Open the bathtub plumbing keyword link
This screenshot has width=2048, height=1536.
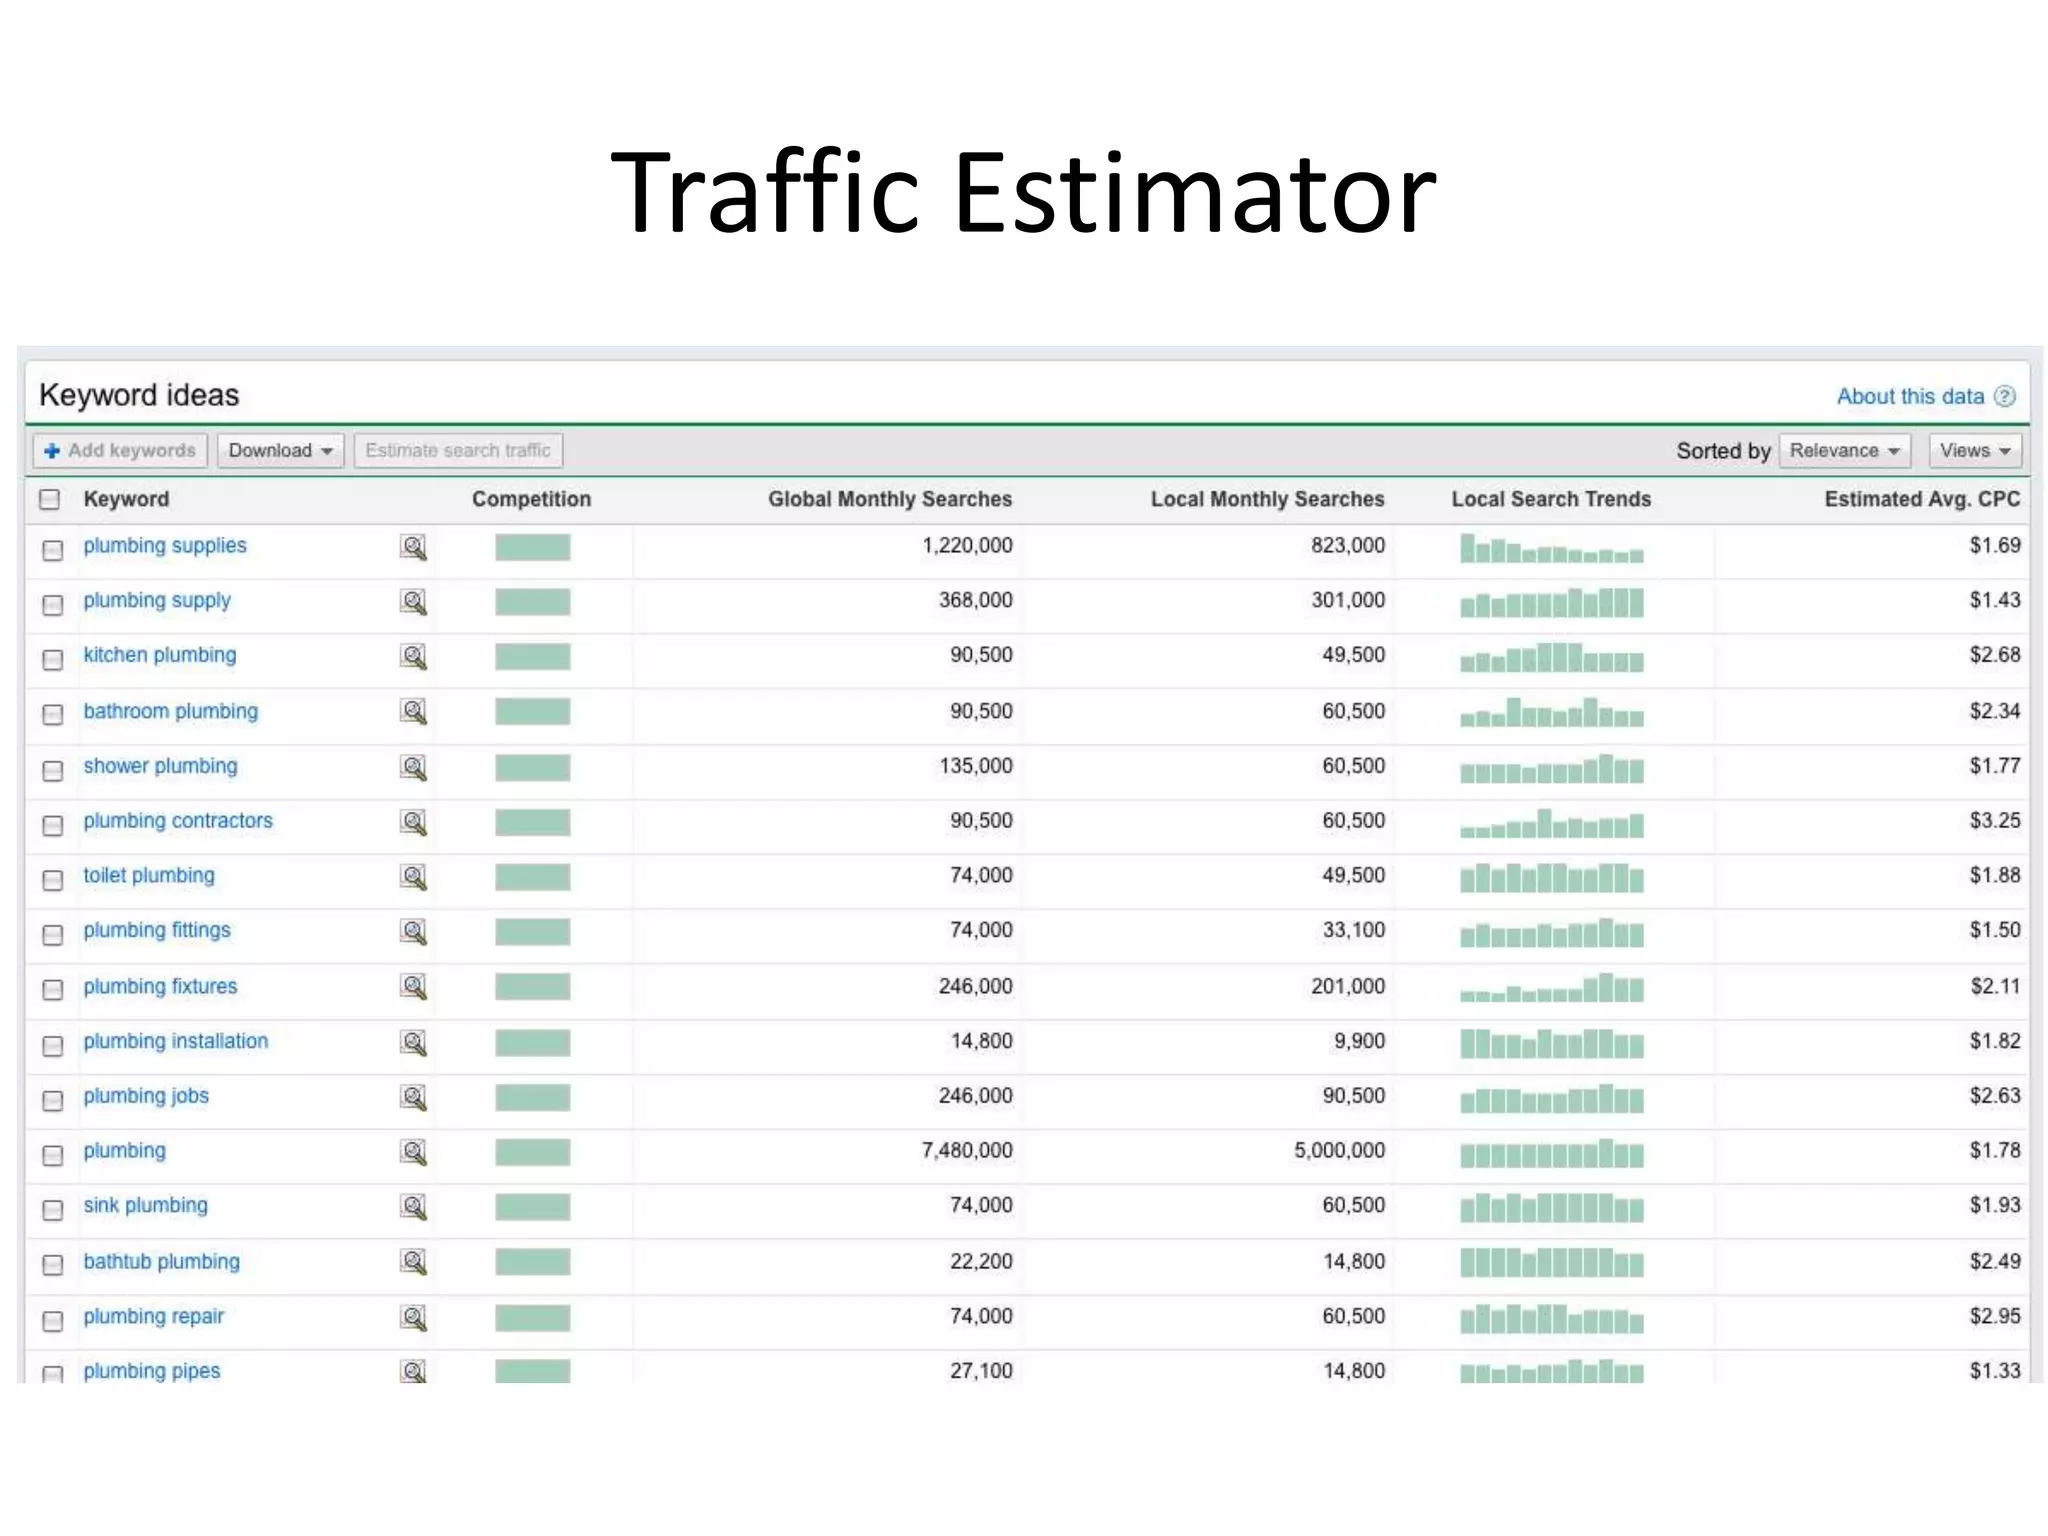coord(162,1262)
